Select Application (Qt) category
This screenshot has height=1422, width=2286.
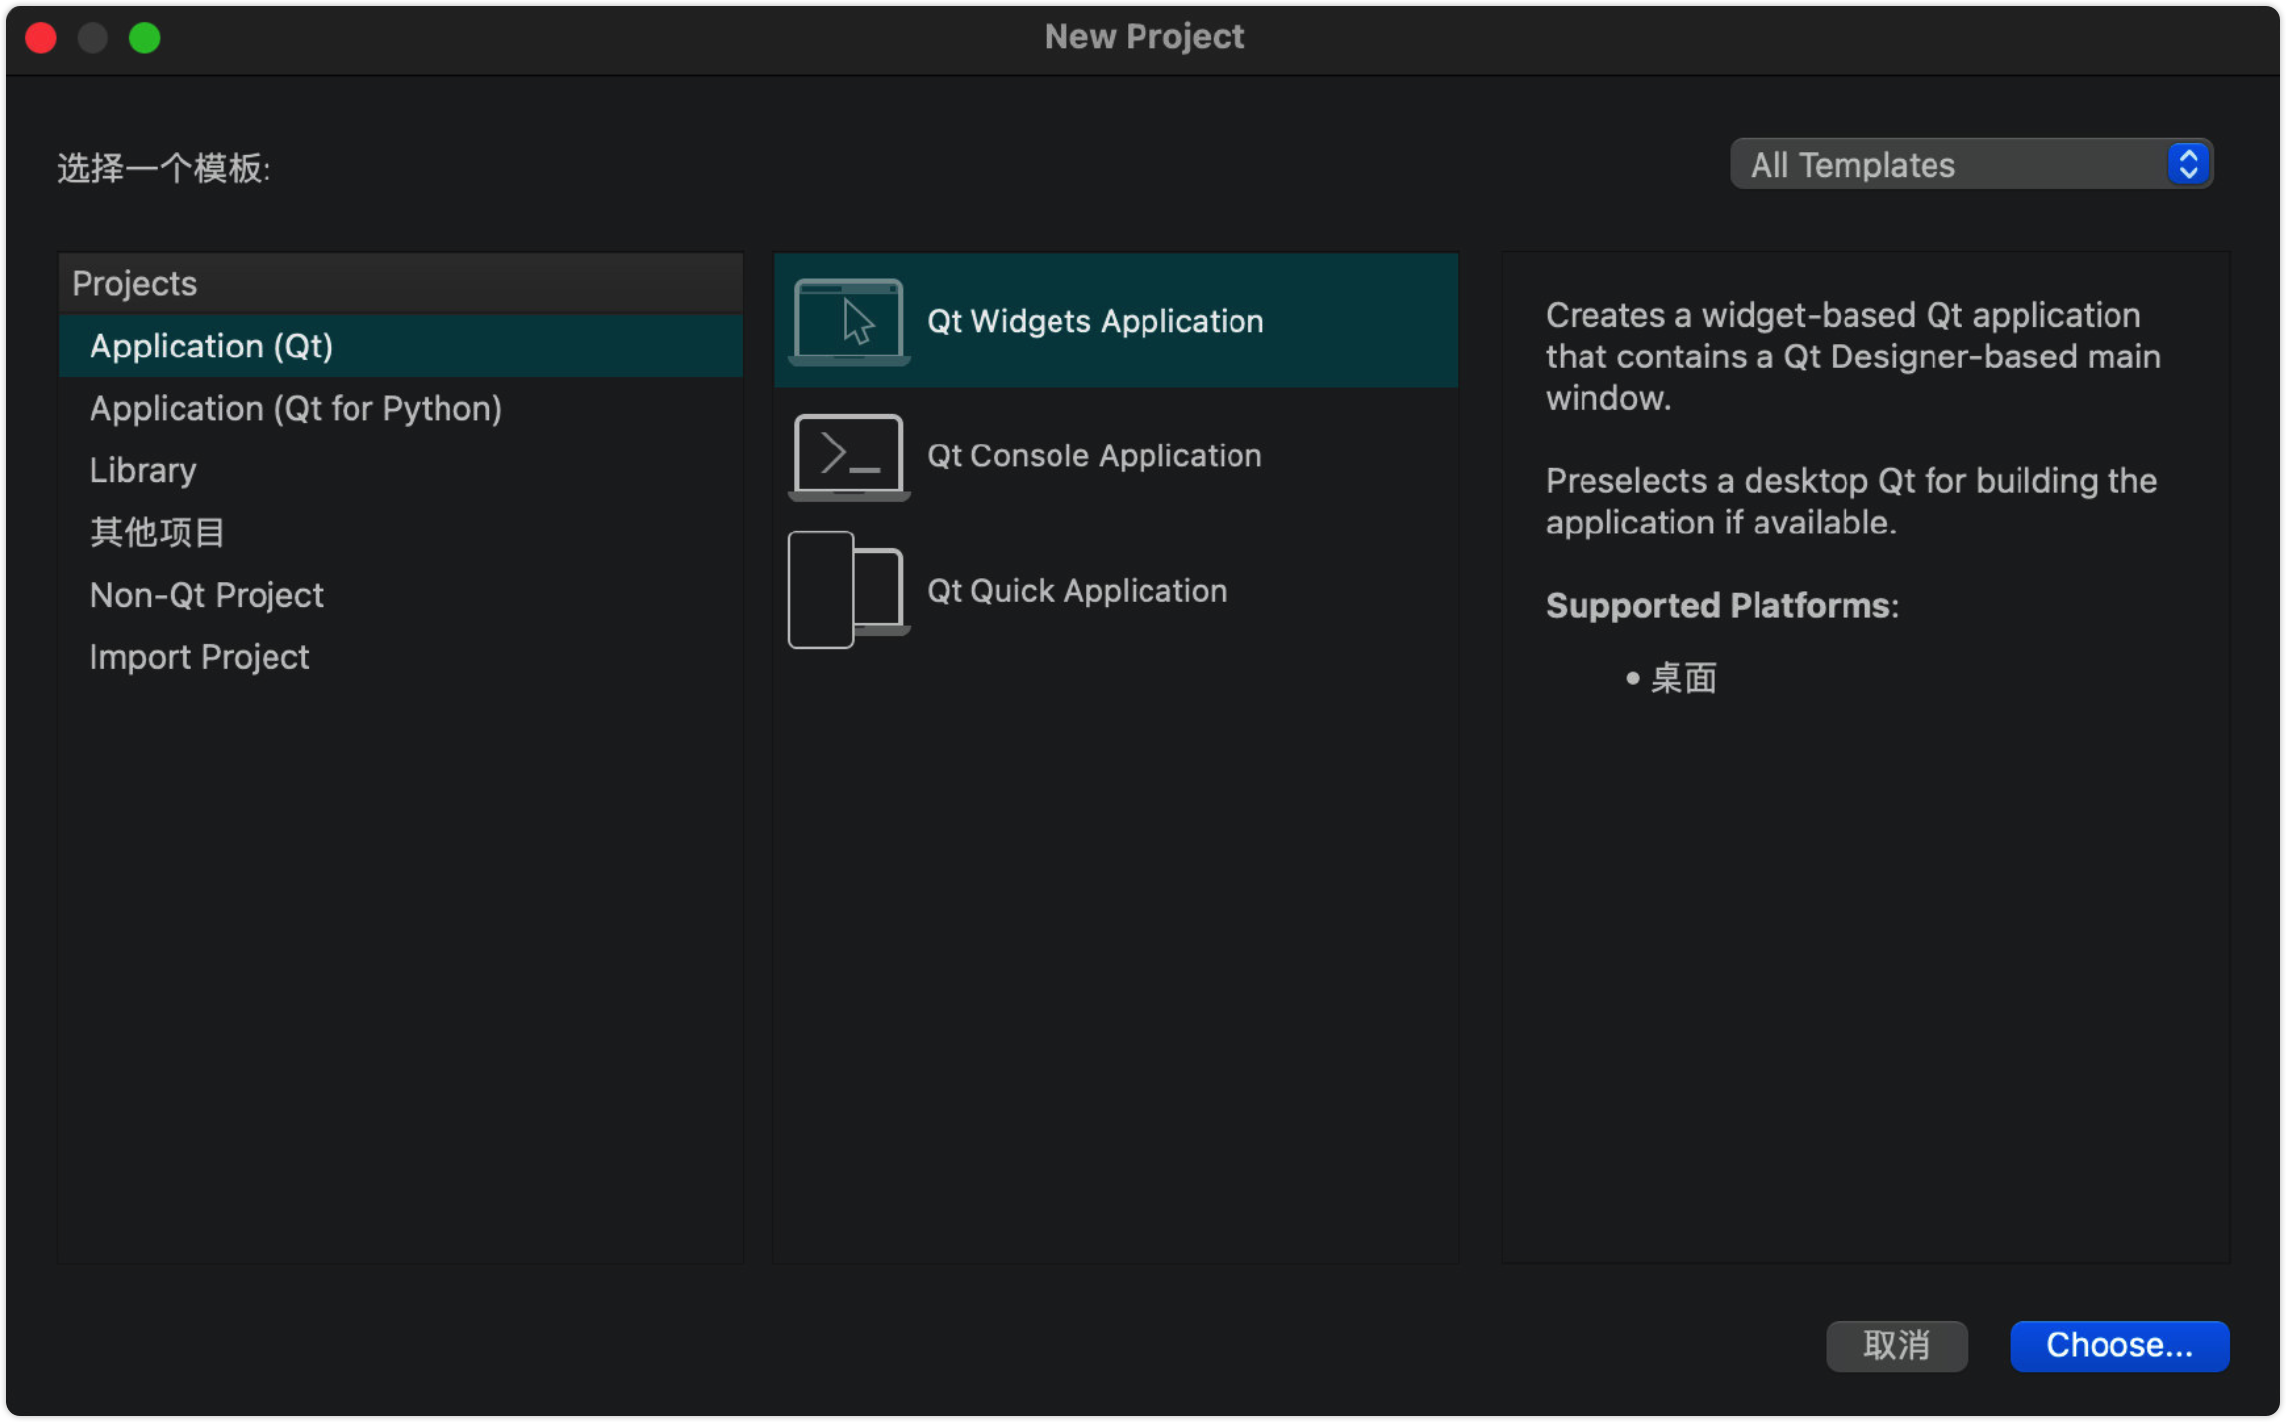point(211,346)
